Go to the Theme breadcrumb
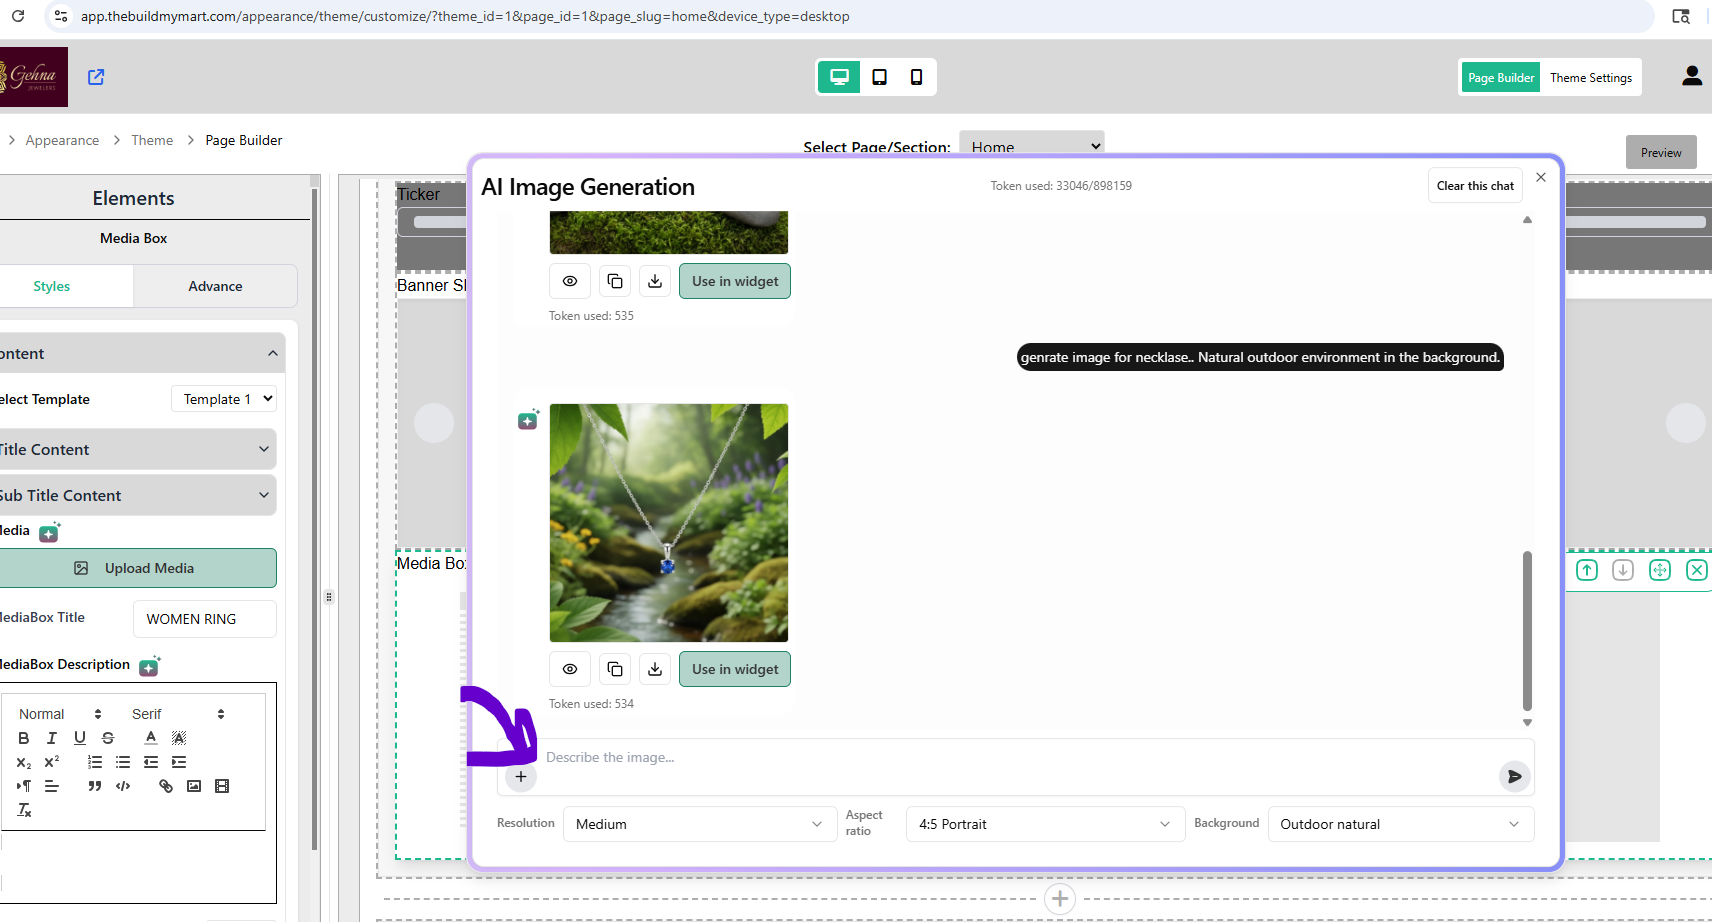The height and width of the screenshot is (922, 1712). [152, 140]
